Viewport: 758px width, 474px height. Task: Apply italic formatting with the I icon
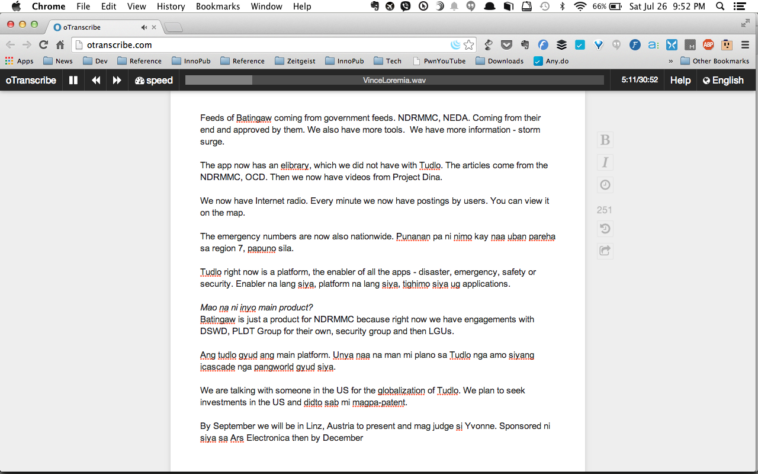(605, 162)
